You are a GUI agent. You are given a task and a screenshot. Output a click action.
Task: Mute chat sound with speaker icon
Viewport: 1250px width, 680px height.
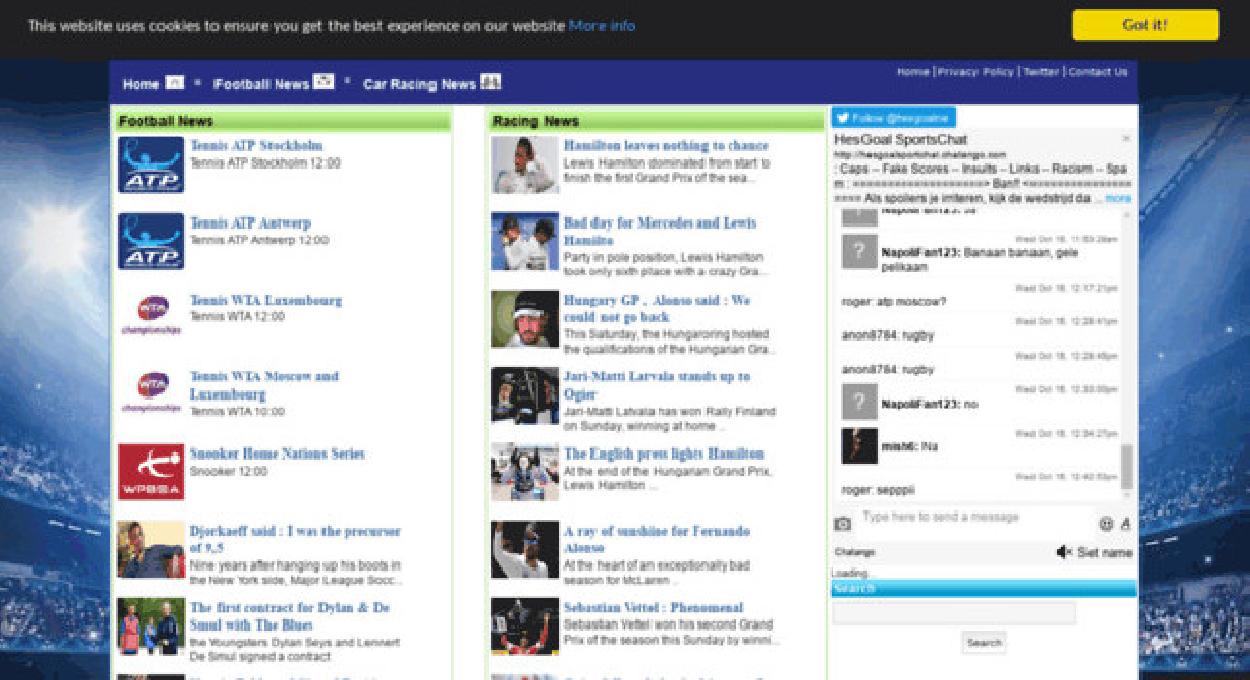click(x=1064, y=552)
